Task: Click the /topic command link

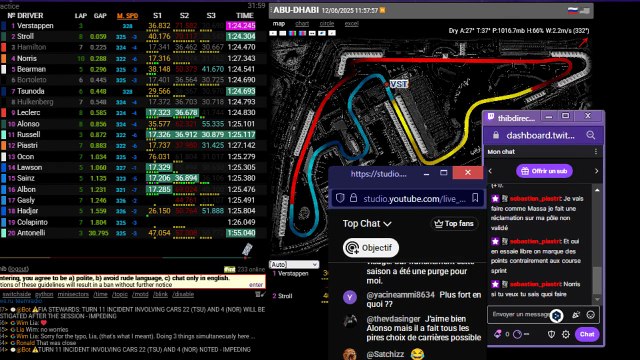Action: [x=120, y=294]
